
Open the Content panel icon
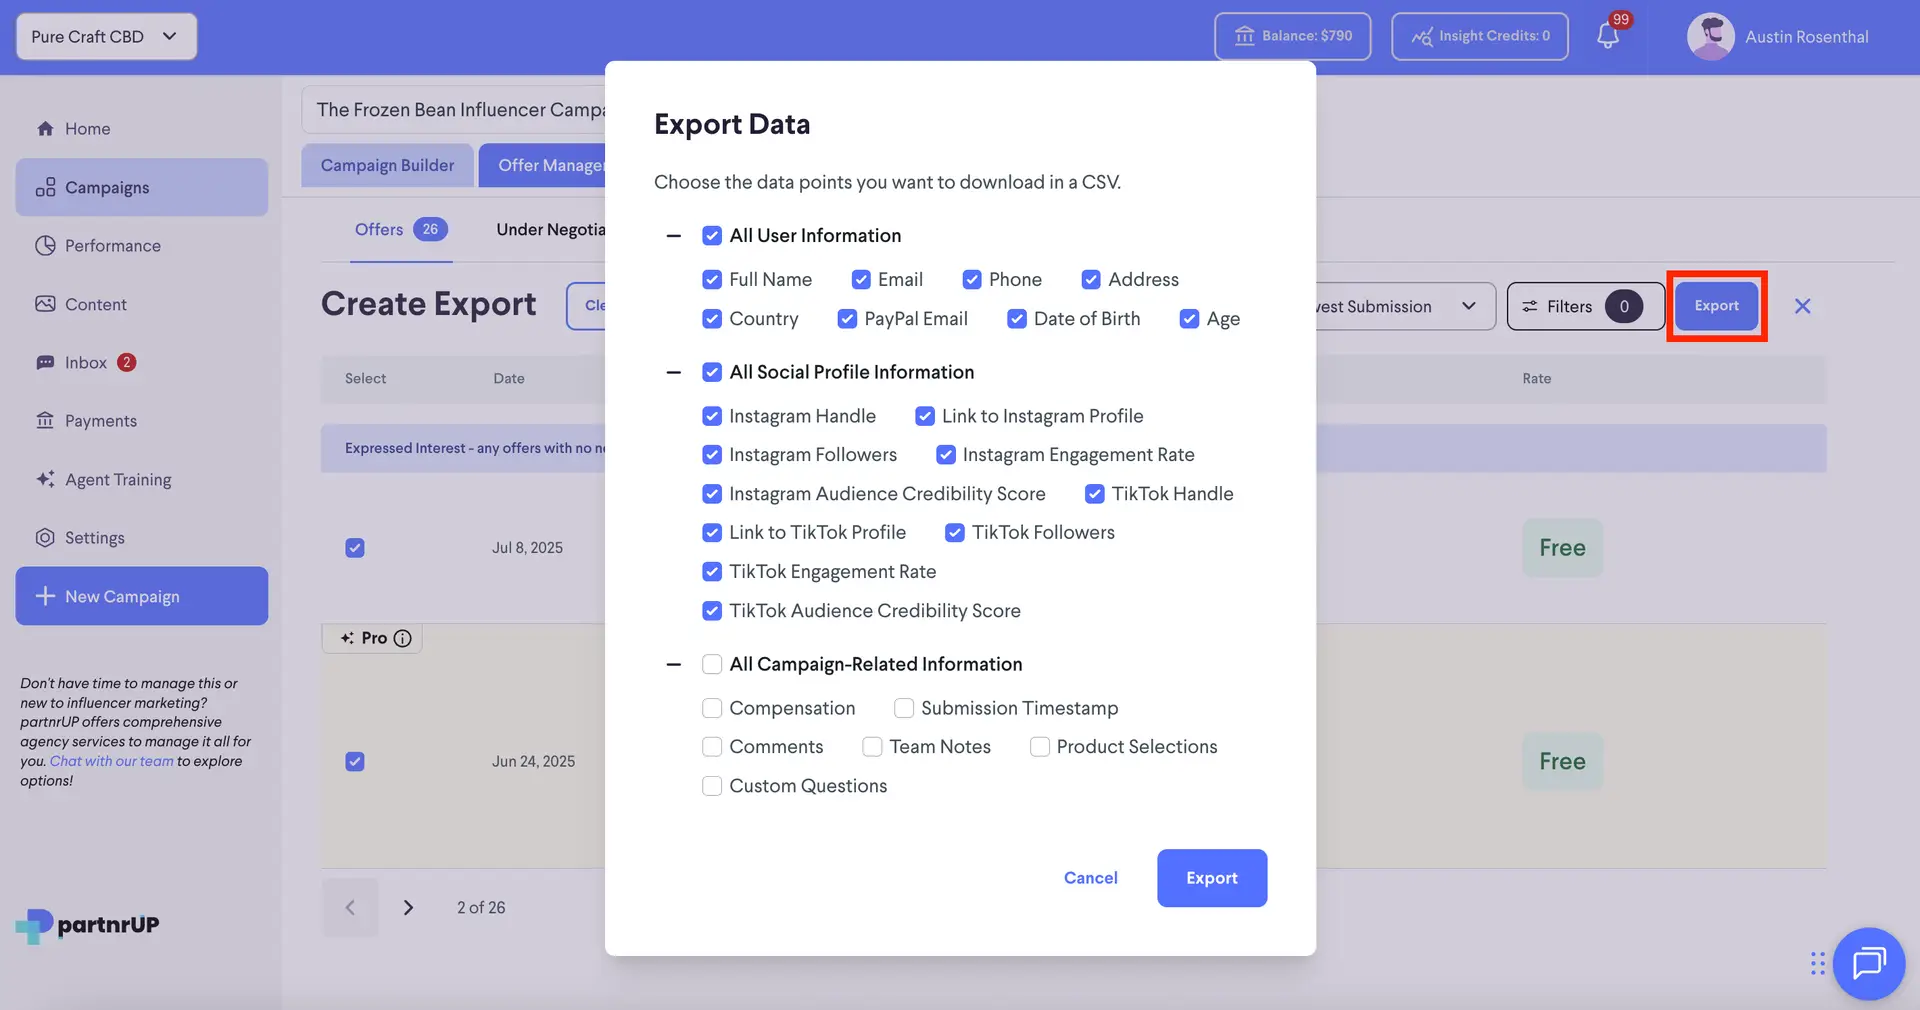44,303
